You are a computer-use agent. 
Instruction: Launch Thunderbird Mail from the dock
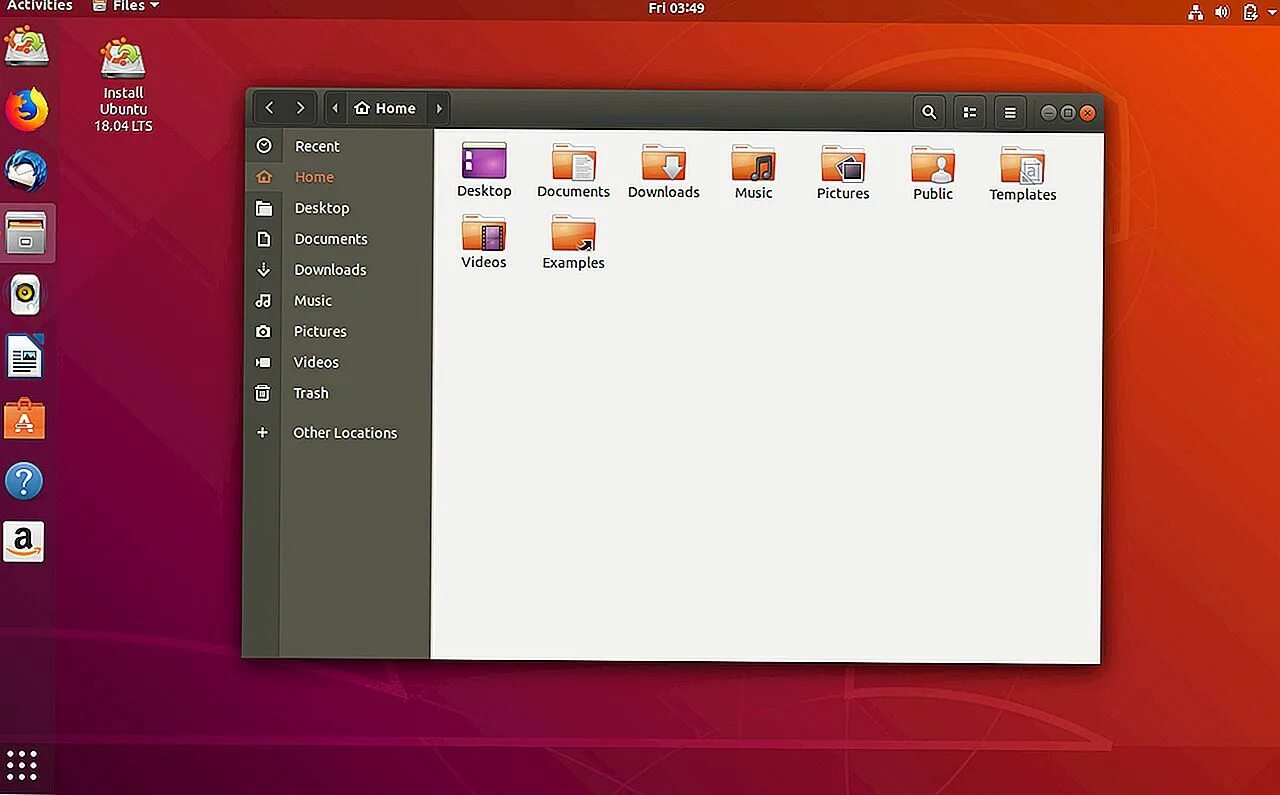click(25, 171)
